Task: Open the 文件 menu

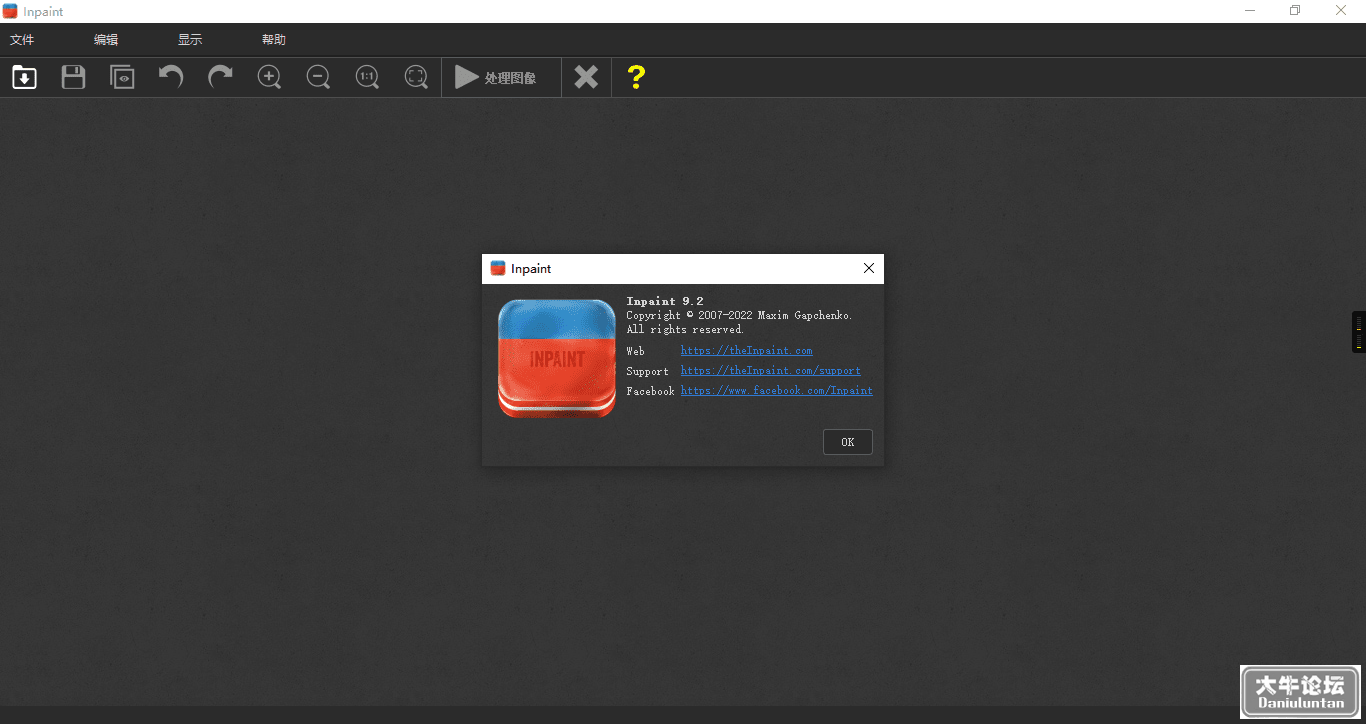Action: (x=22, y=40)
